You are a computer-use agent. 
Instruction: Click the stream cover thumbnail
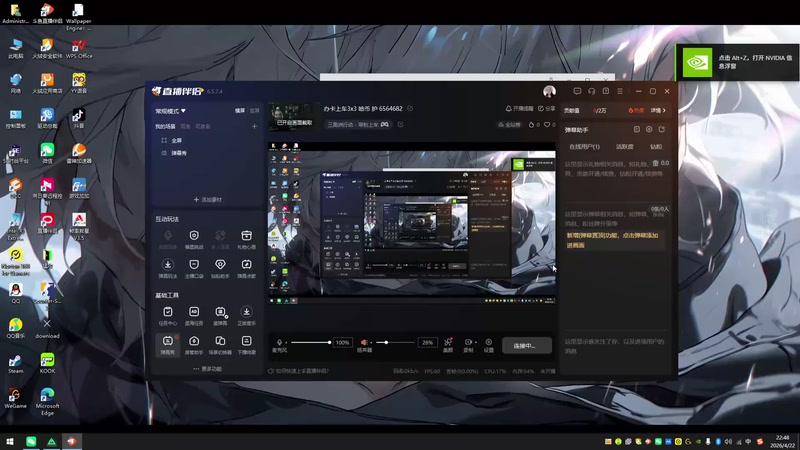click(x=292, y=115)
